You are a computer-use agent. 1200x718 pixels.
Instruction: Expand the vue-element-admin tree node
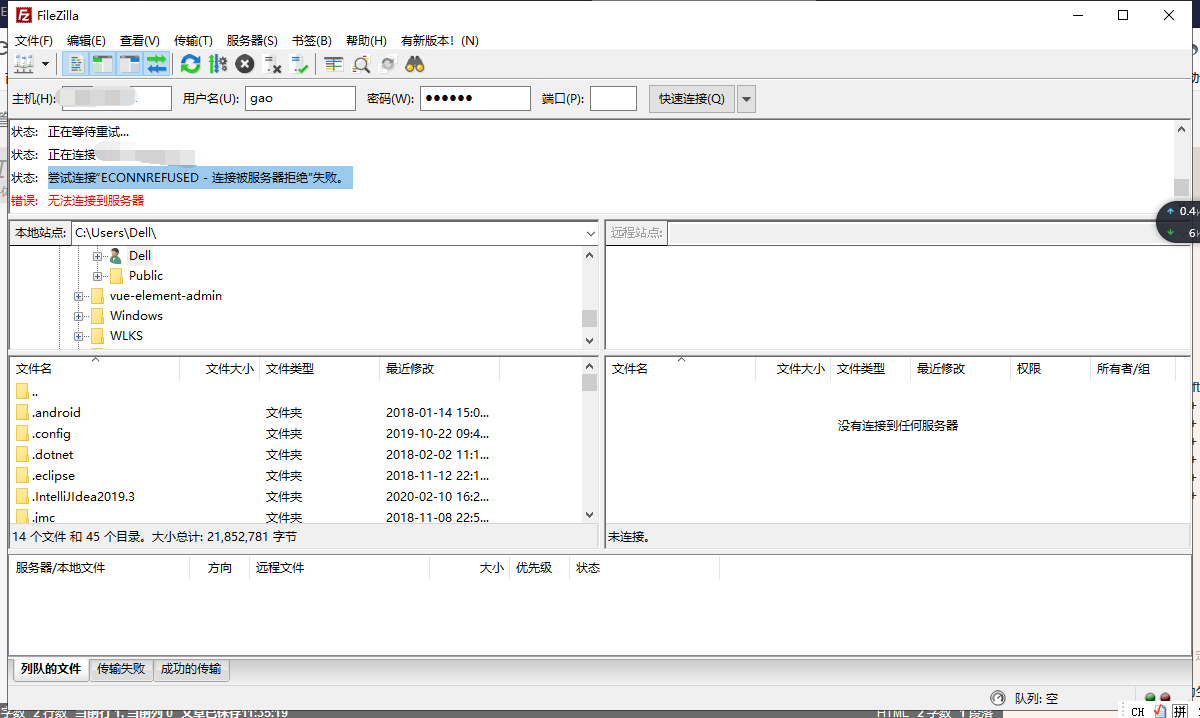click(x=78, y=296)
